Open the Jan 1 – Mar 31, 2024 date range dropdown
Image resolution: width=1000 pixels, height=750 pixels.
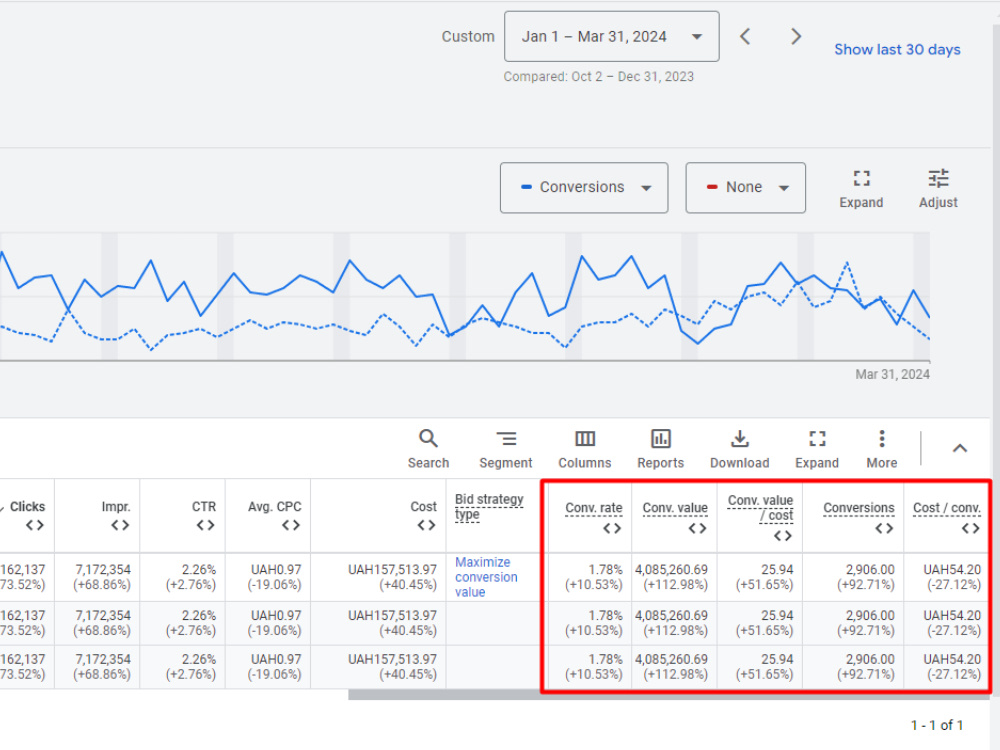pos(611,36)
